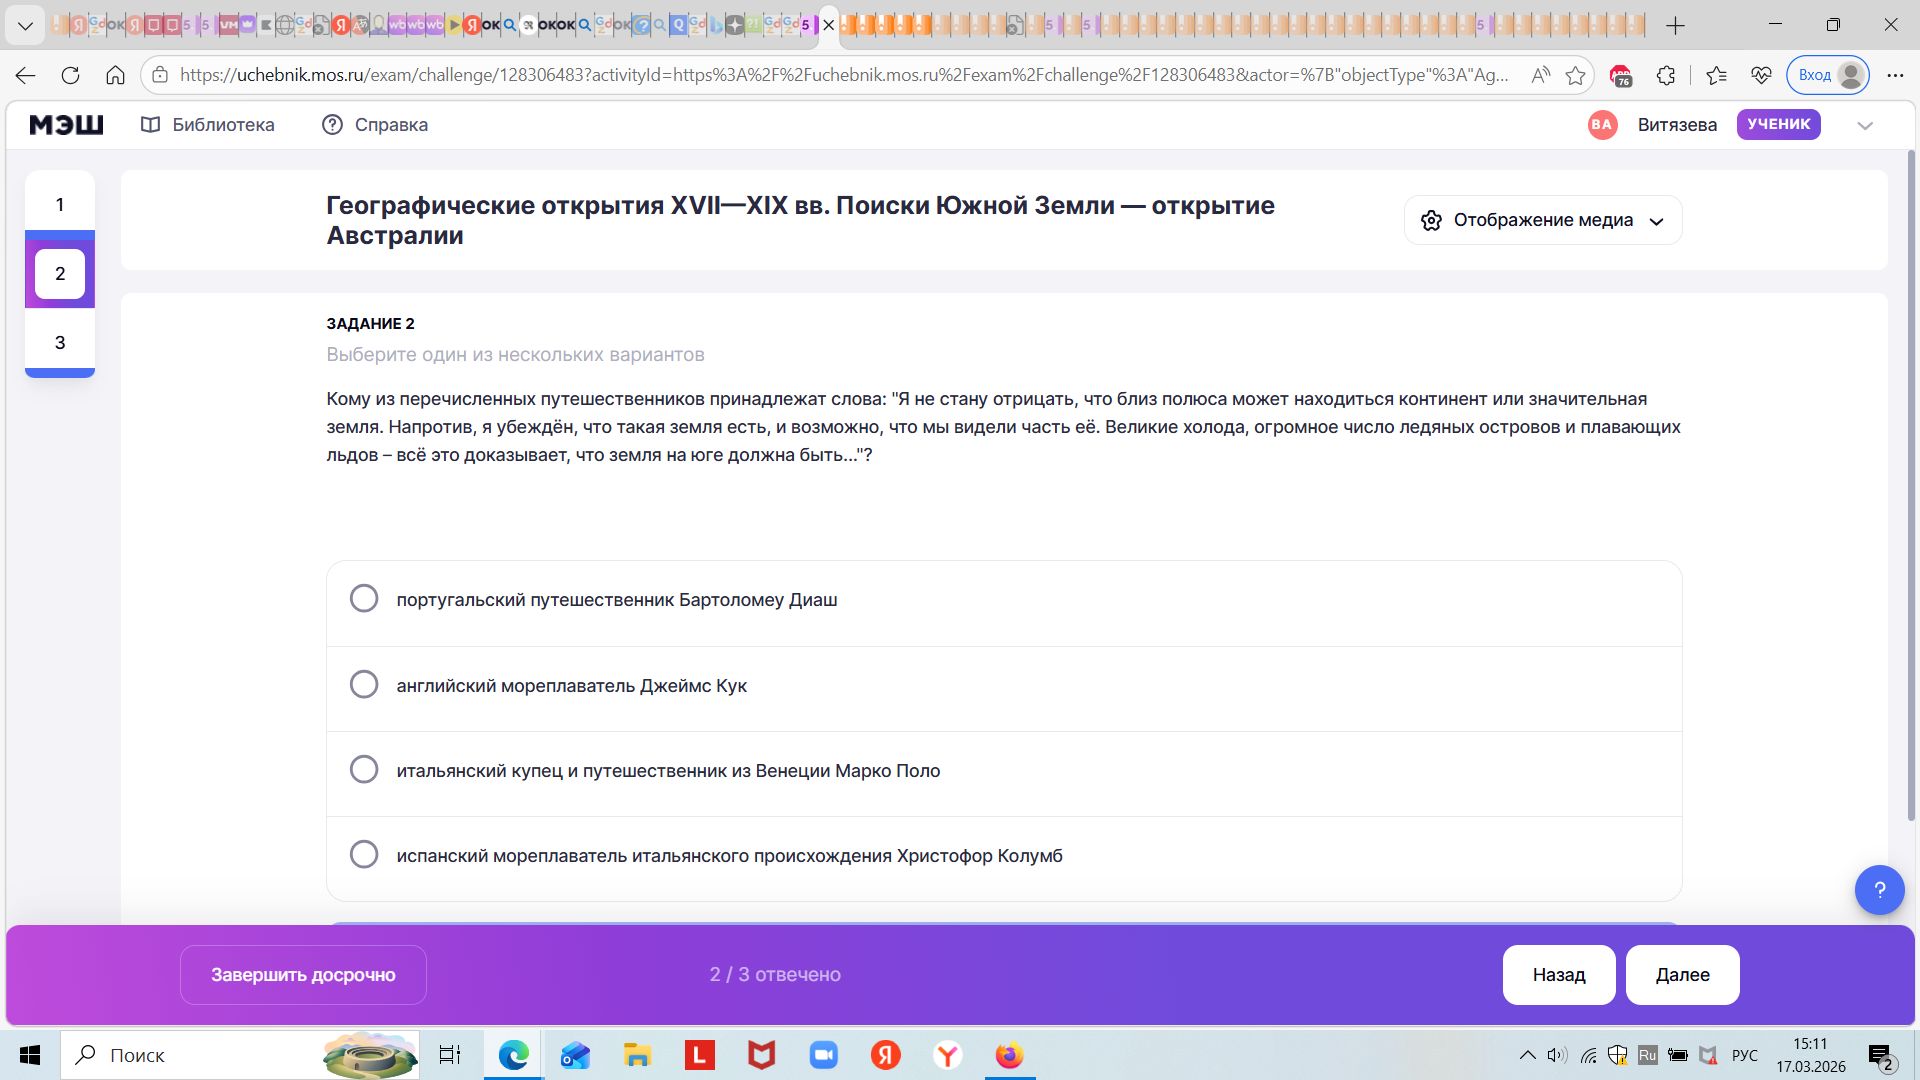This screenshot has height=1080, width=1920.
Task: Expand the user profile chevron near УЧЕНИК
Action: pos(1865,126)
